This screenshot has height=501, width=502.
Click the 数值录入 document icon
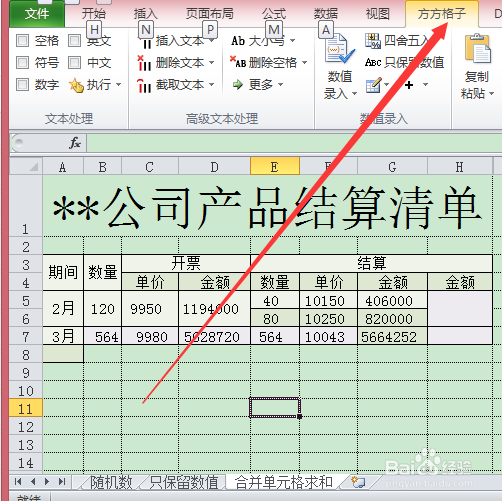point(339,48)
